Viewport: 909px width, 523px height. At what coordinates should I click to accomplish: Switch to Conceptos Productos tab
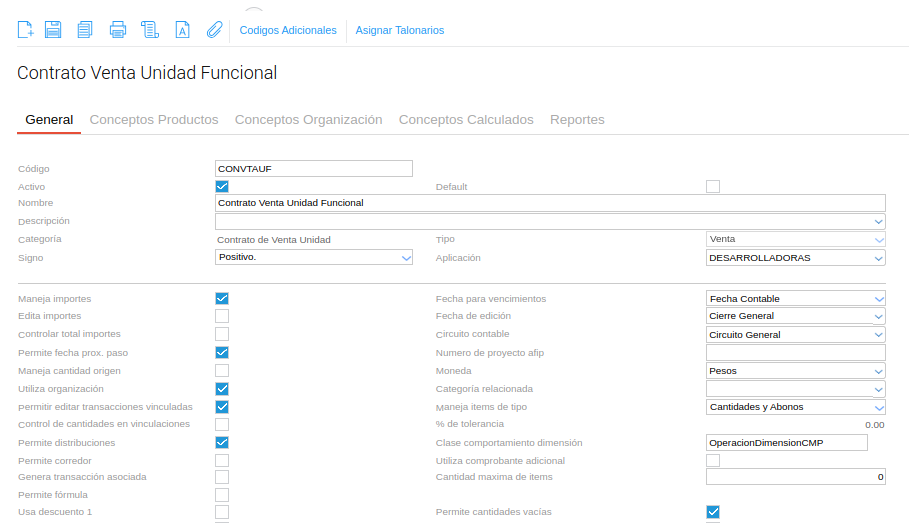tap(154, 120)
